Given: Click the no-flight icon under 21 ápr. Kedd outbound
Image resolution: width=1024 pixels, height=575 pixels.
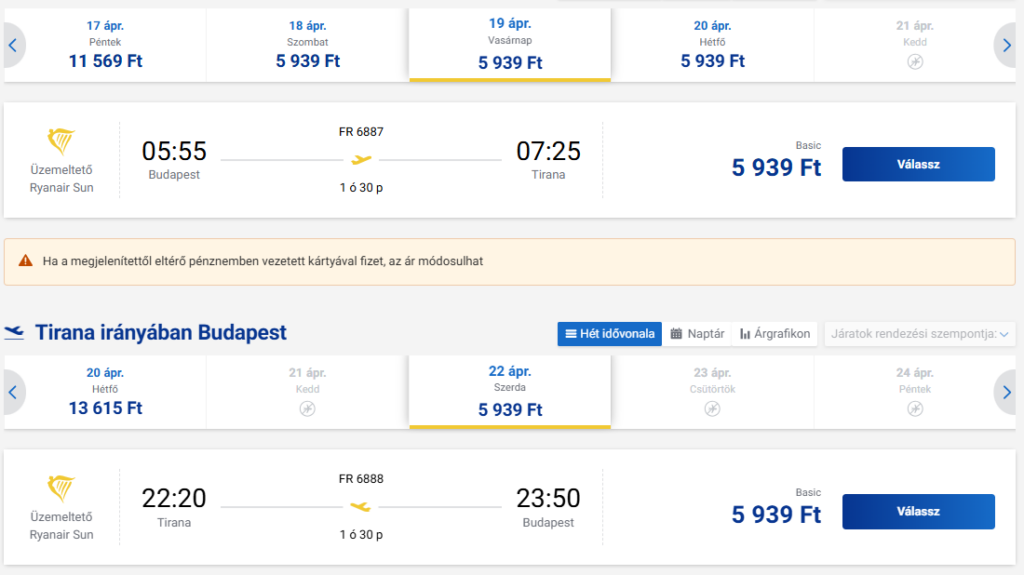Looking at the screenshot, I should pyautogui.click(x=915, y=62).
